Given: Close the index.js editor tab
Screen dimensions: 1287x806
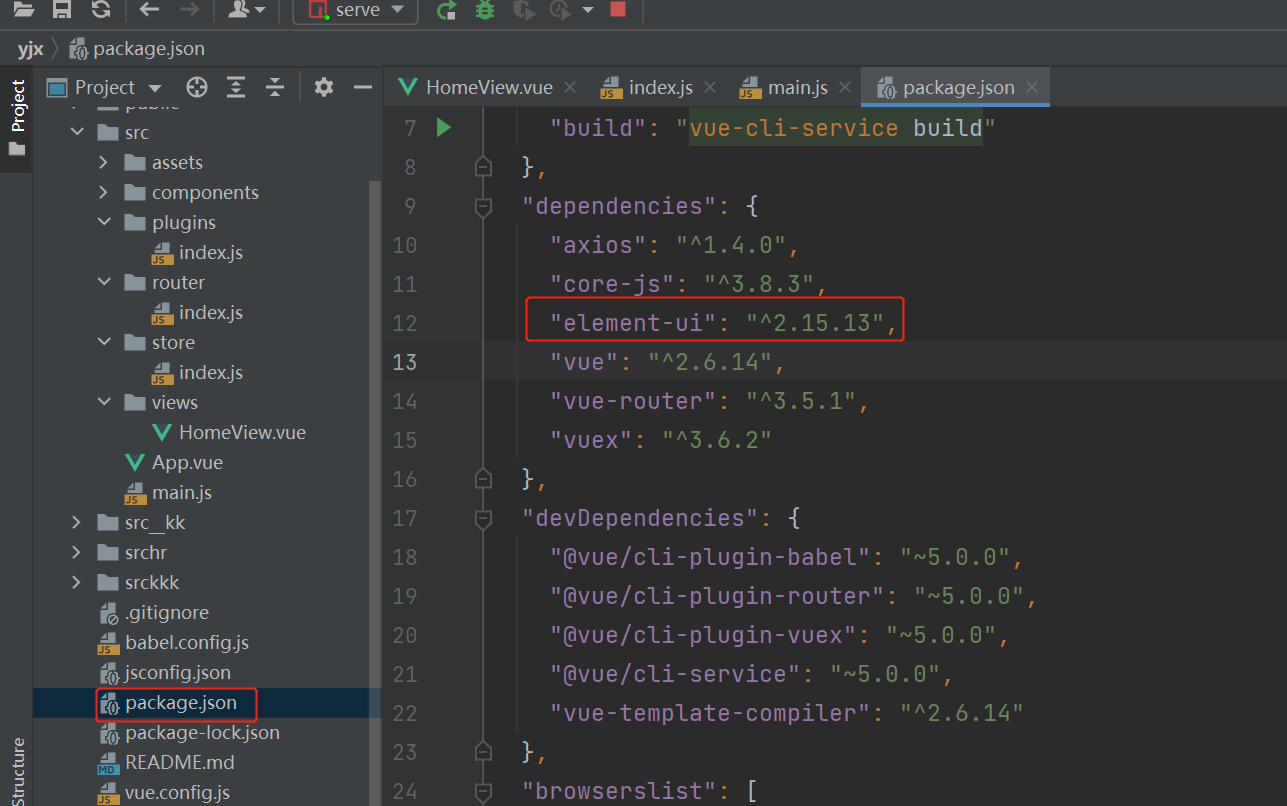Looking at the screenshot, I should click(x=710, y=88).
